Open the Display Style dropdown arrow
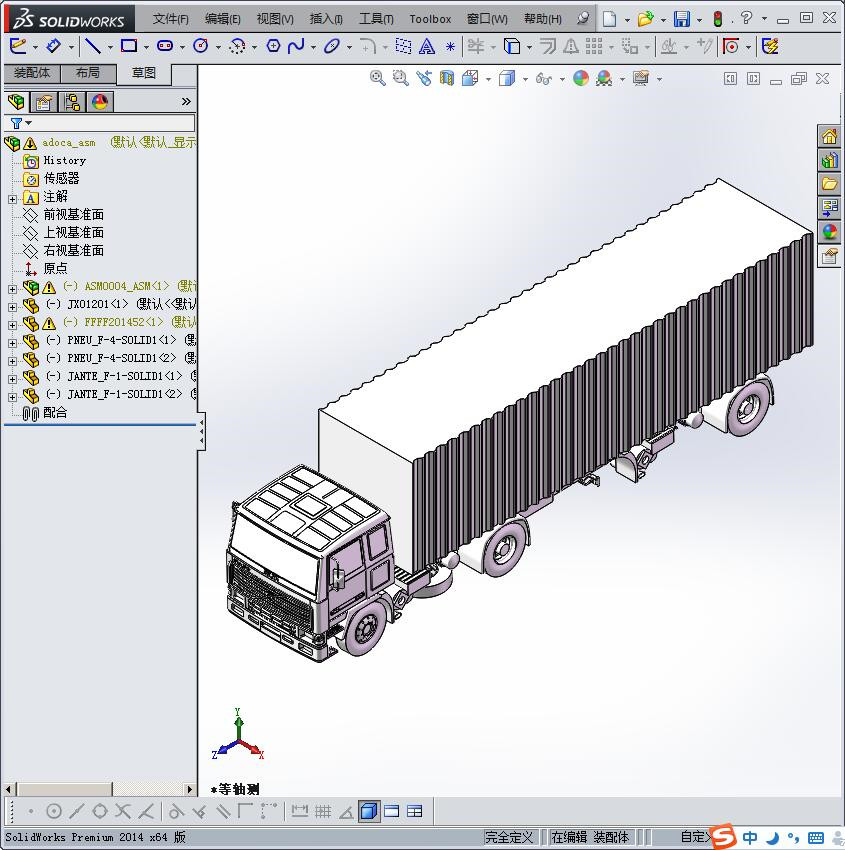Screen dimensions: 845x850 (x=525, y=80)
